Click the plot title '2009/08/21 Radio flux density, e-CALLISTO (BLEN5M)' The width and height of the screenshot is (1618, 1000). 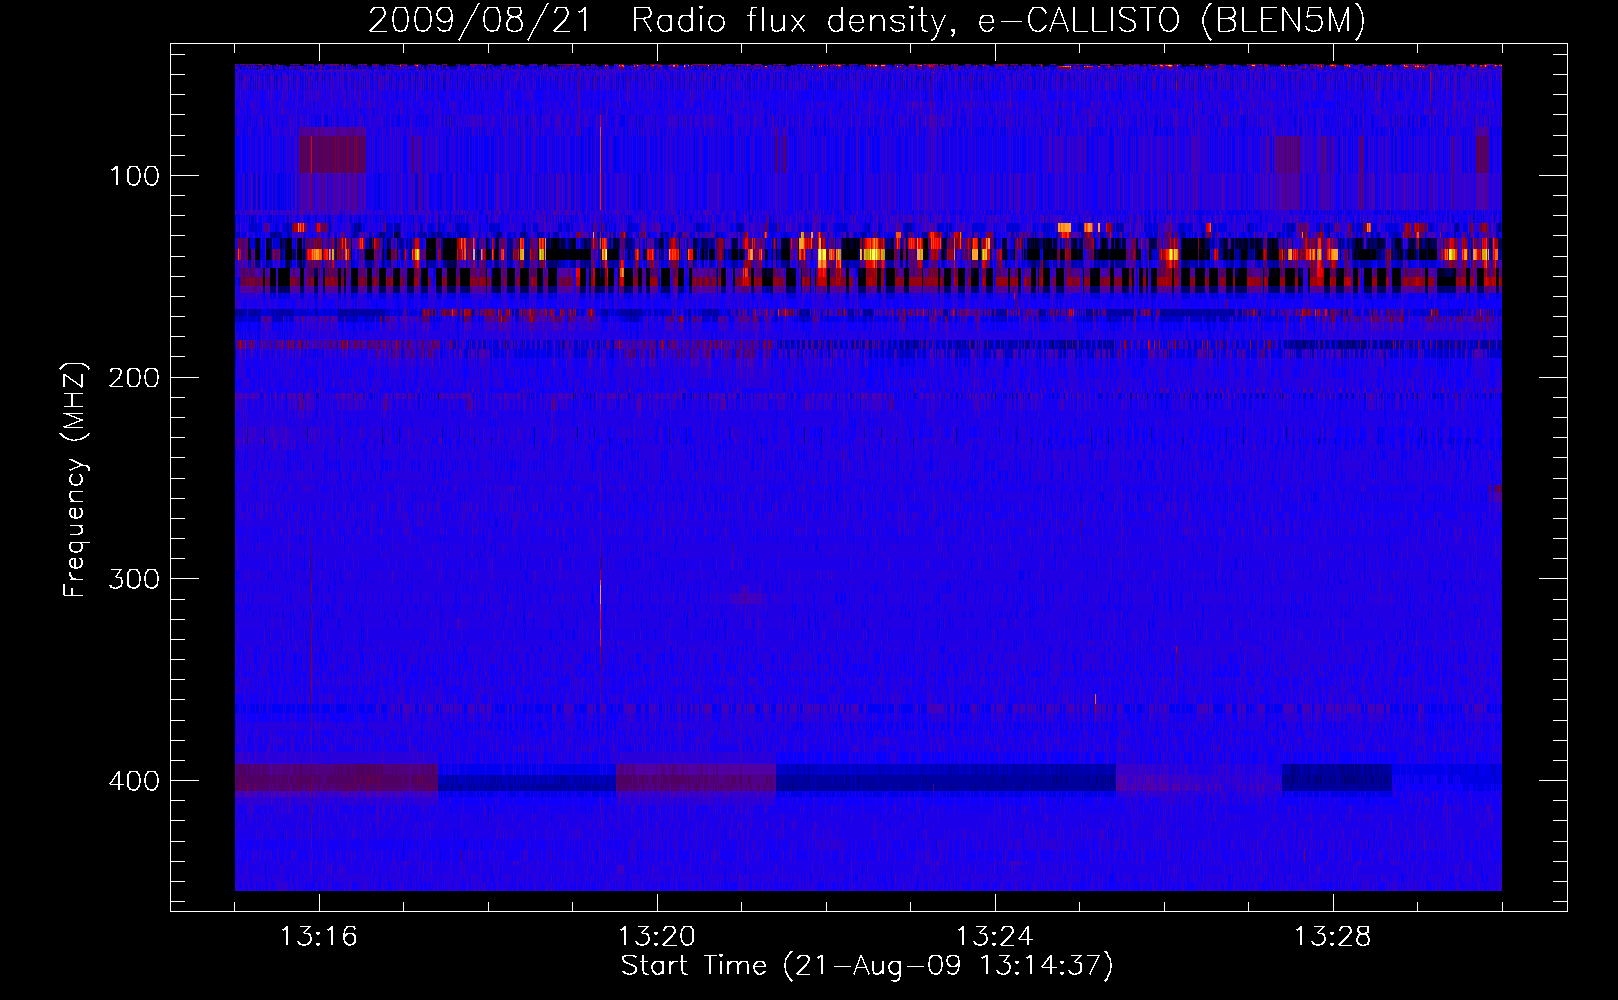point(867,20)
